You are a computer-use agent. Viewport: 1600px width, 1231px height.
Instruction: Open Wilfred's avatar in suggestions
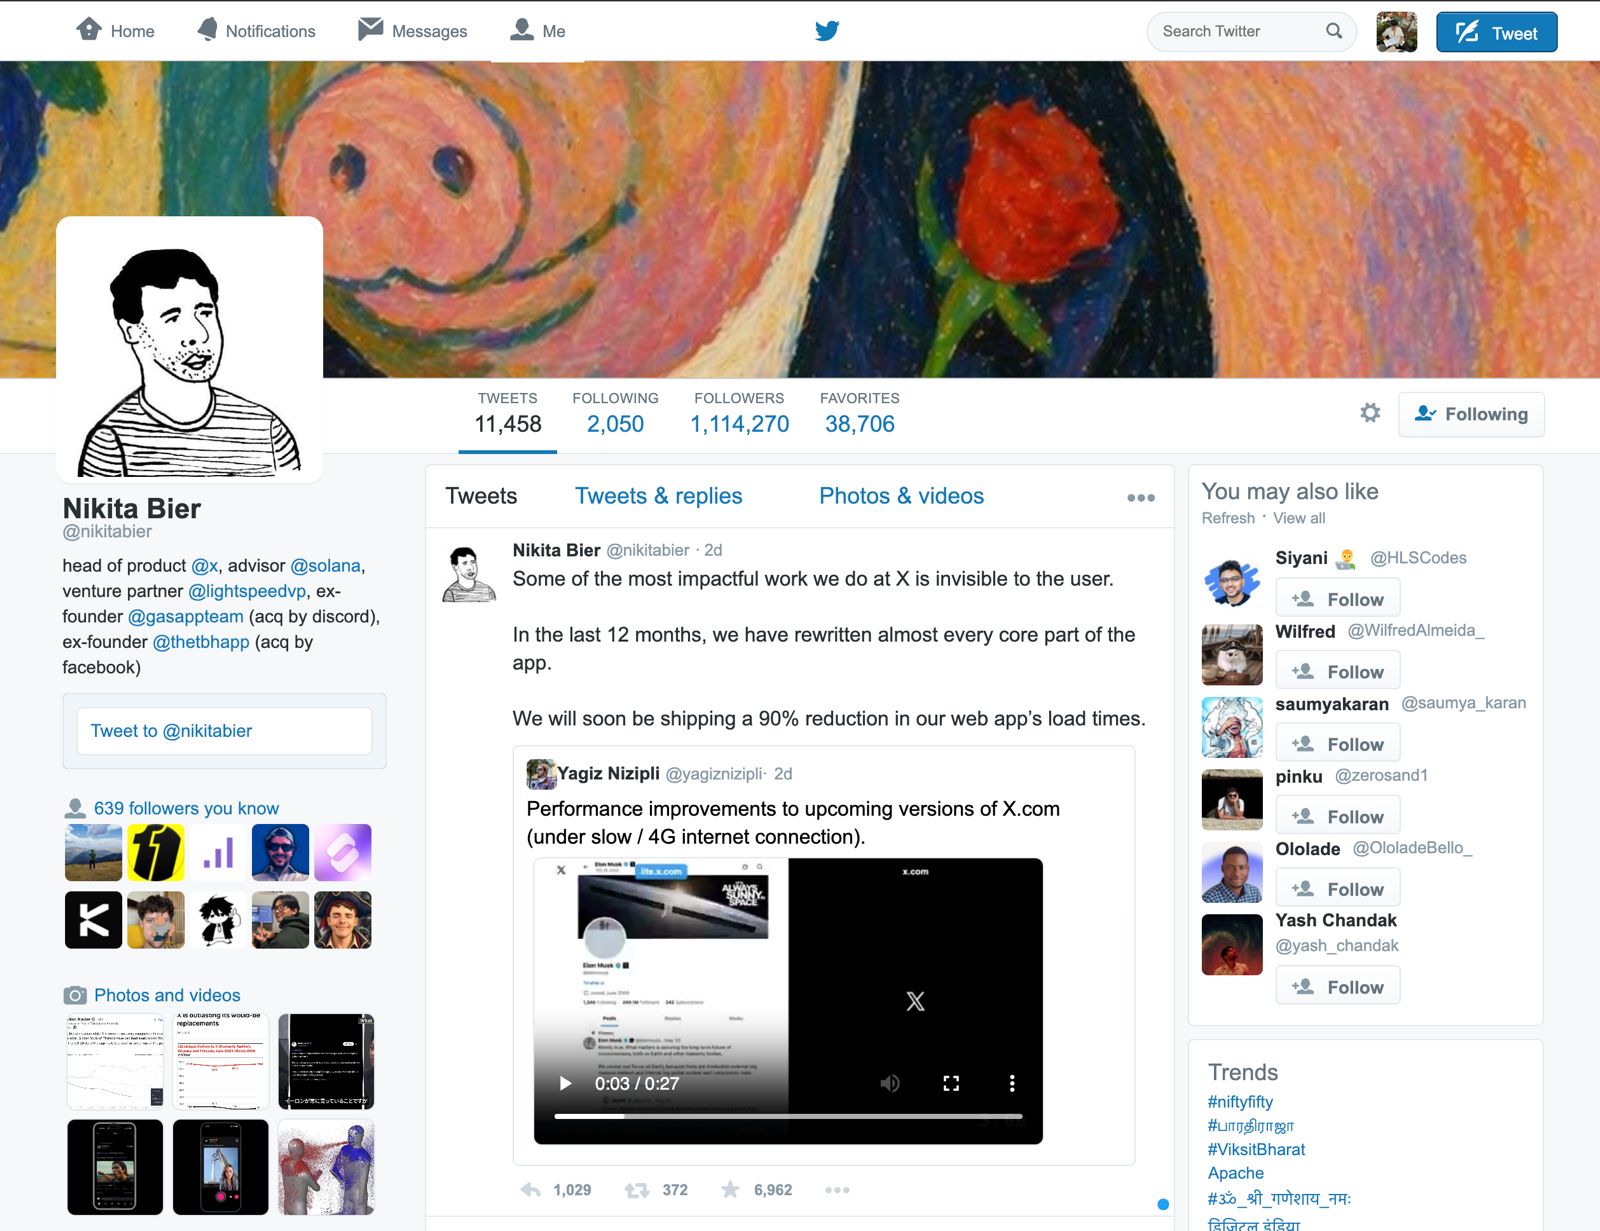click(x=1232, y=655)
